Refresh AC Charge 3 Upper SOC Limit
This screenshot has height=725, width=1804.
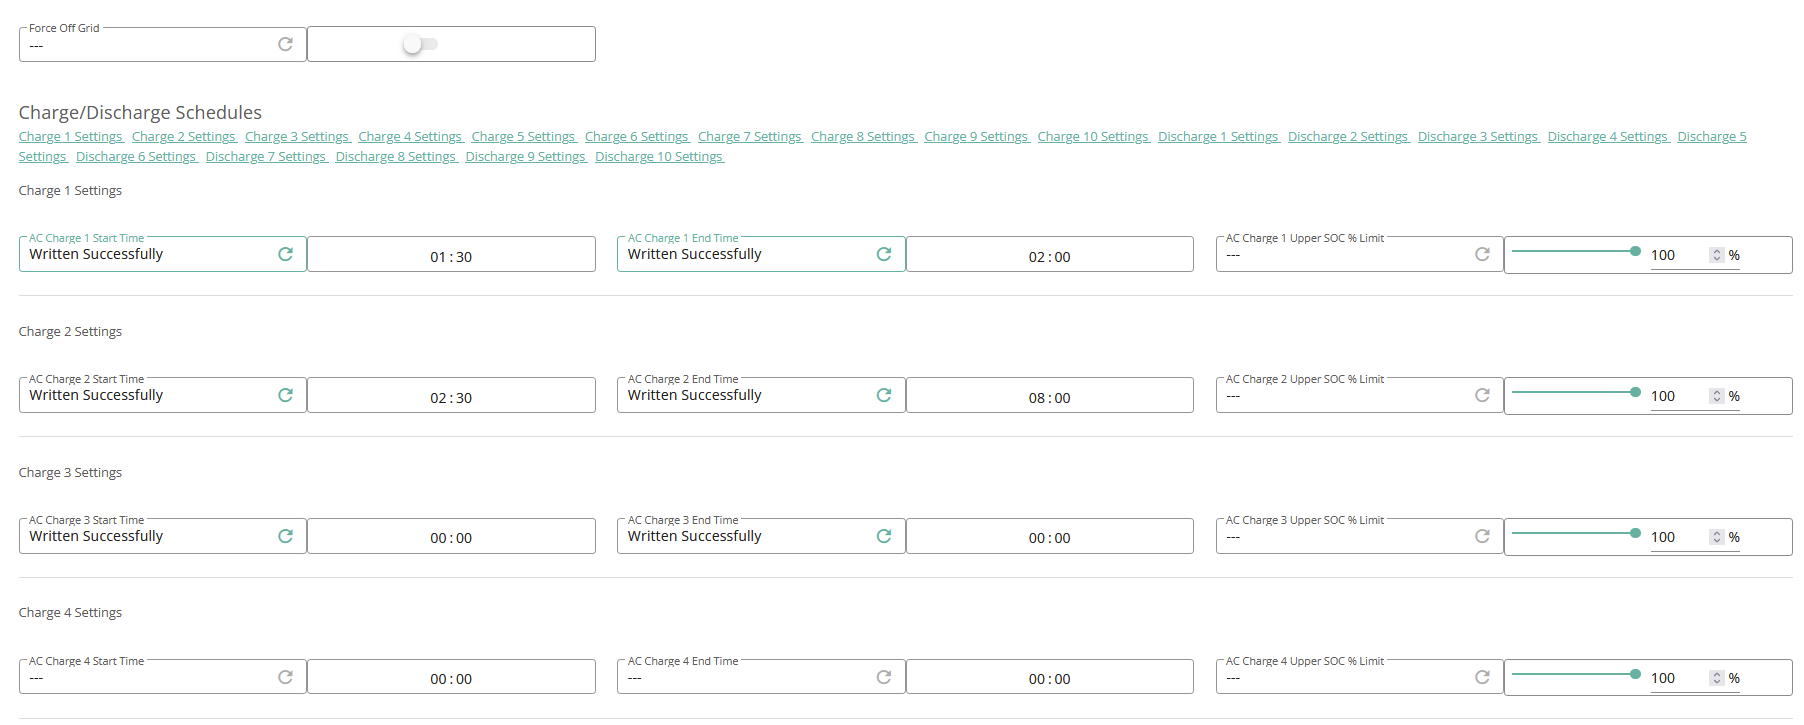point(1482,536)
